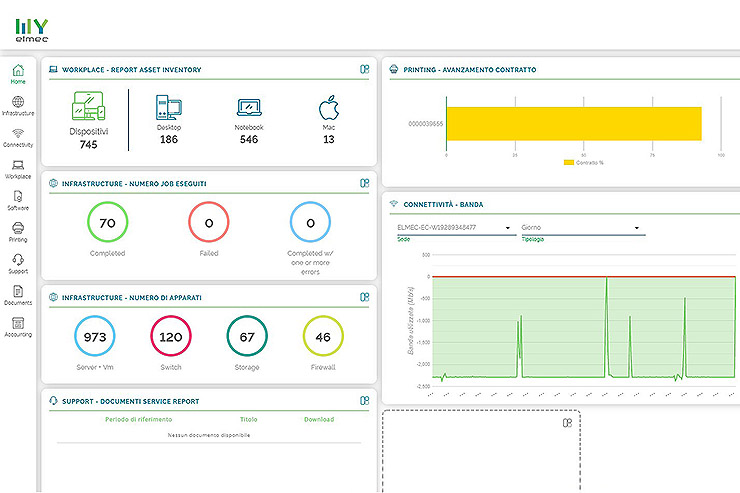740x493 pixels.
Task: Open Infrastructure from the sidebar
Action: tap(18, 106)
